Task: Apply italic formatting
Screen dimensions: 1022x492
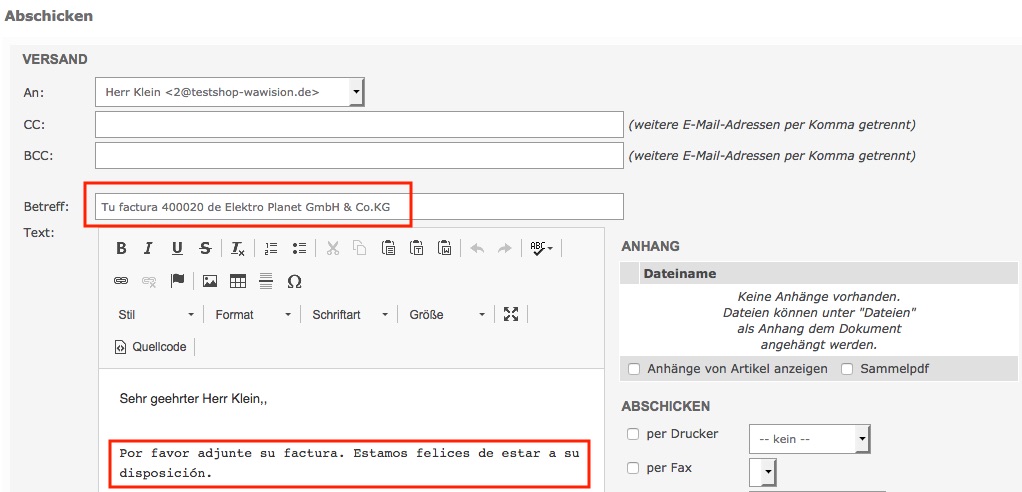Action: 149,248
